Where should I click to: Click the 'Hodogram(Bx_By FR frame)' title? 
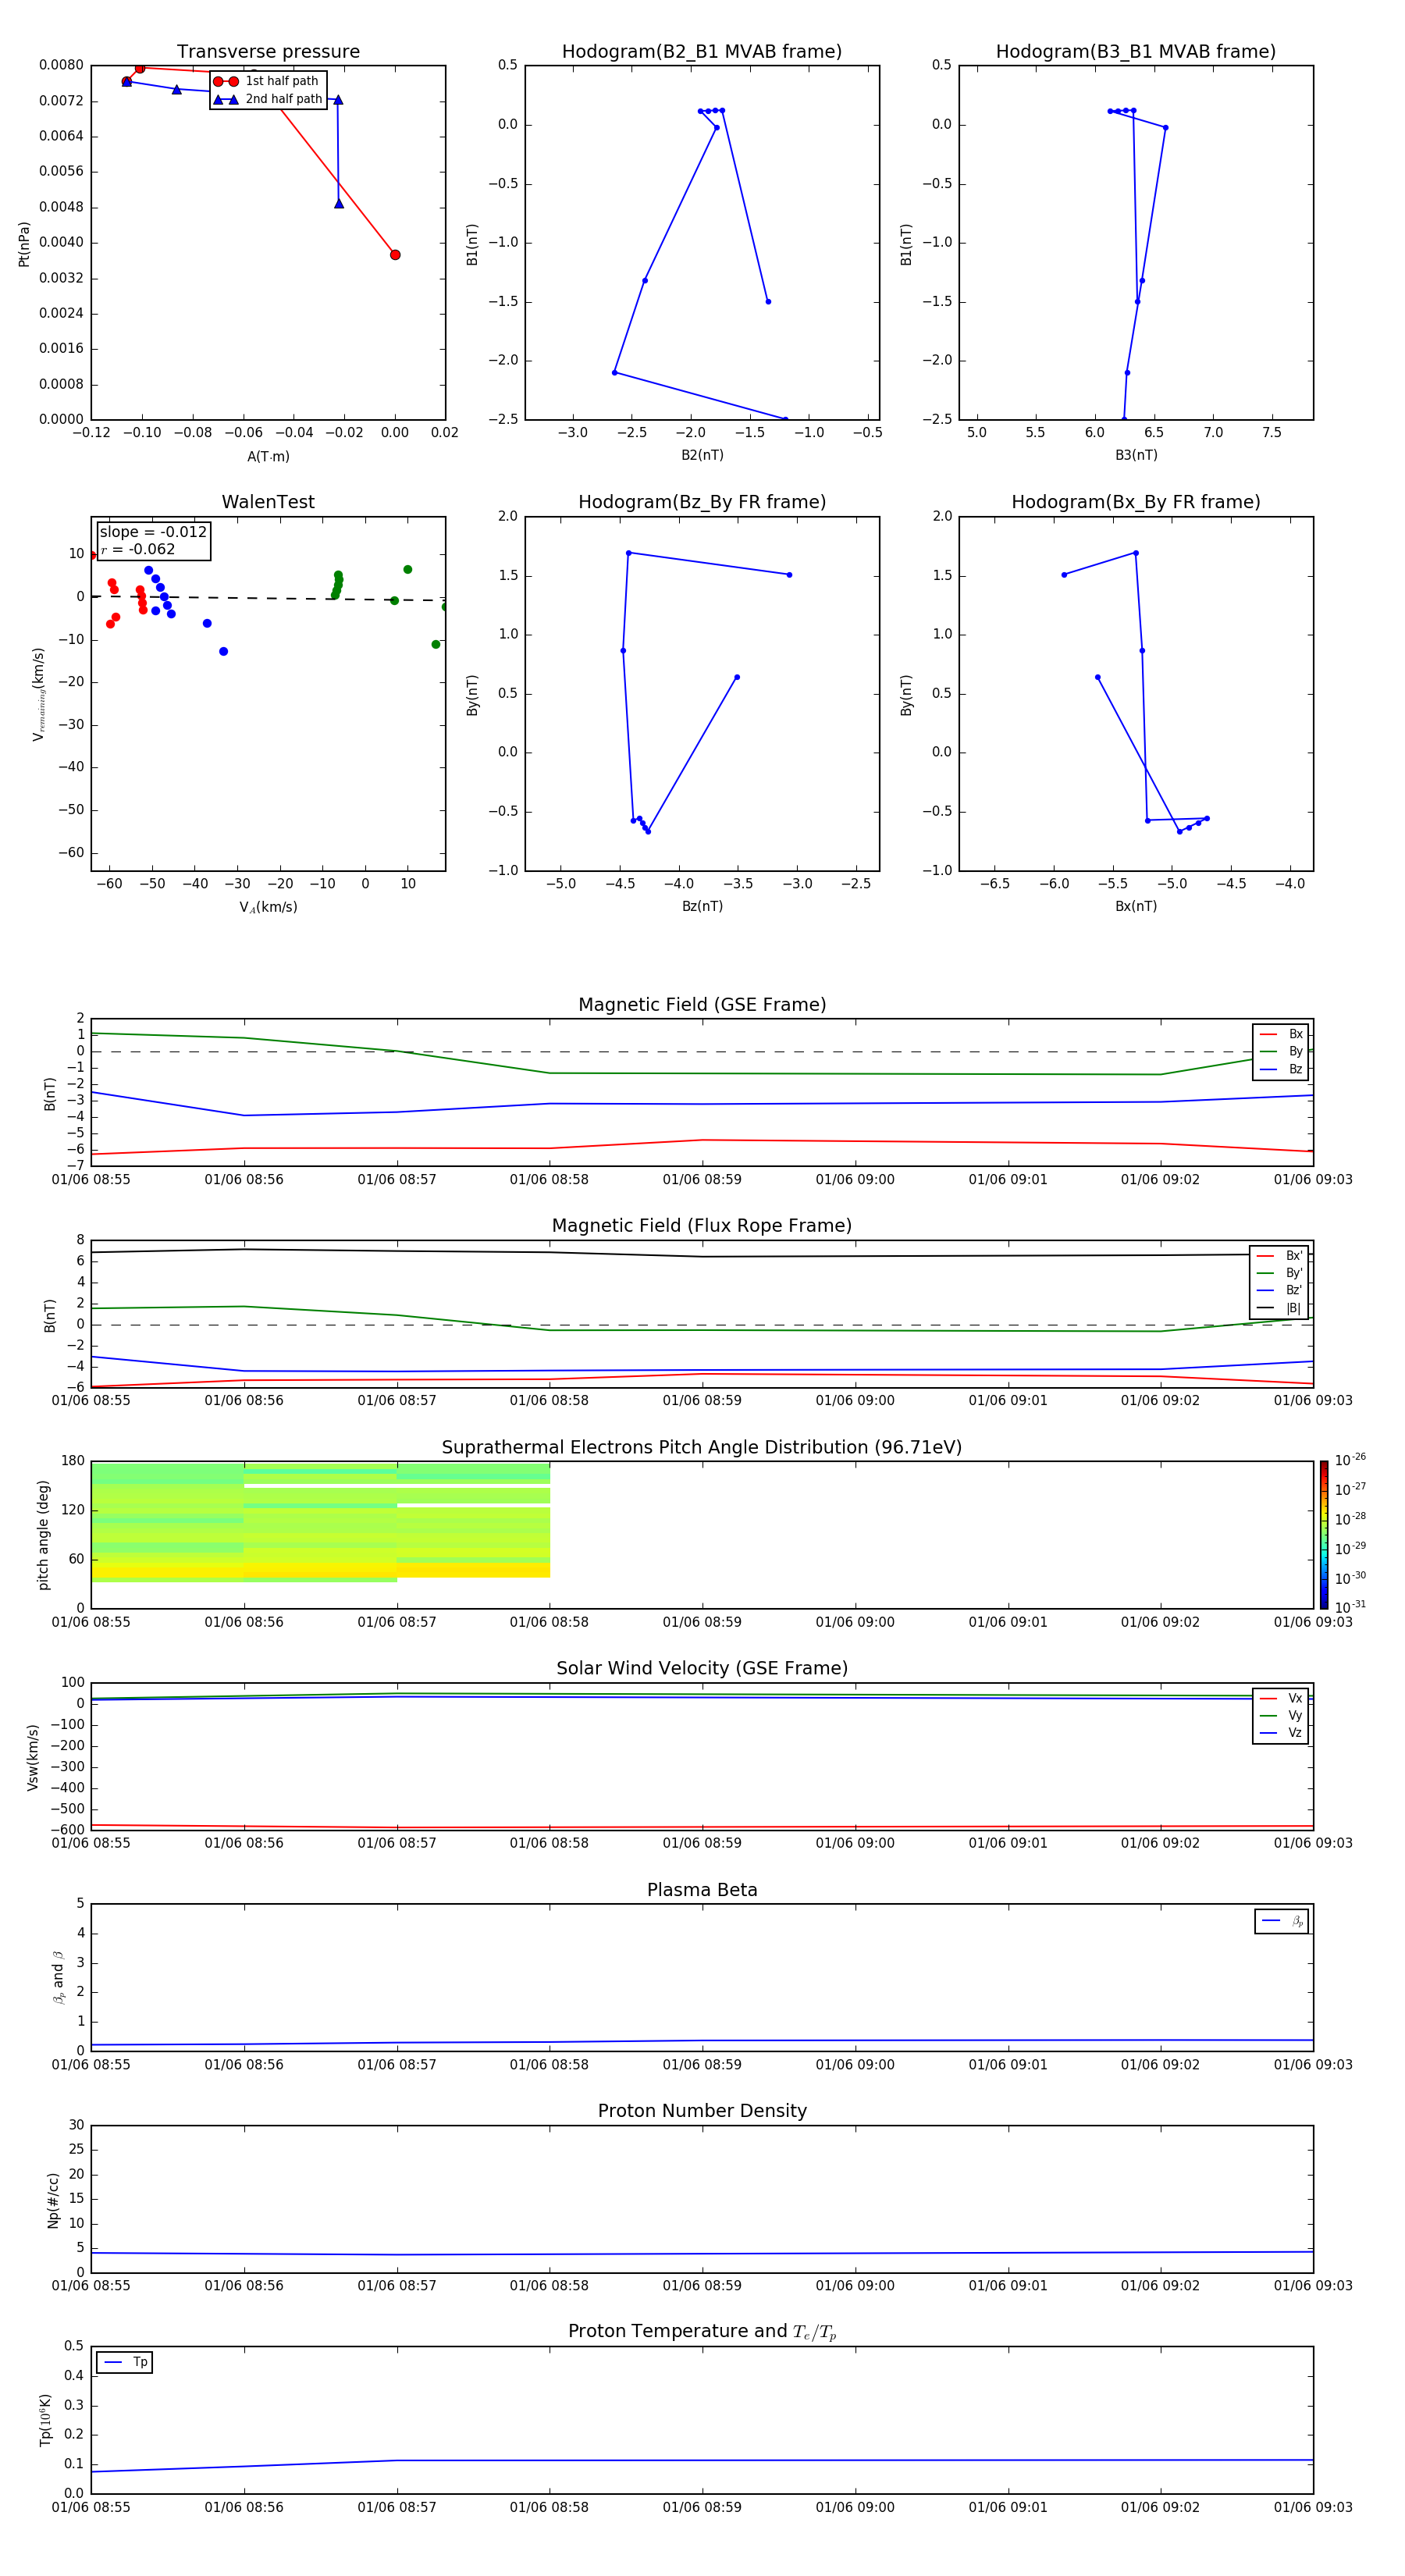1136,502
